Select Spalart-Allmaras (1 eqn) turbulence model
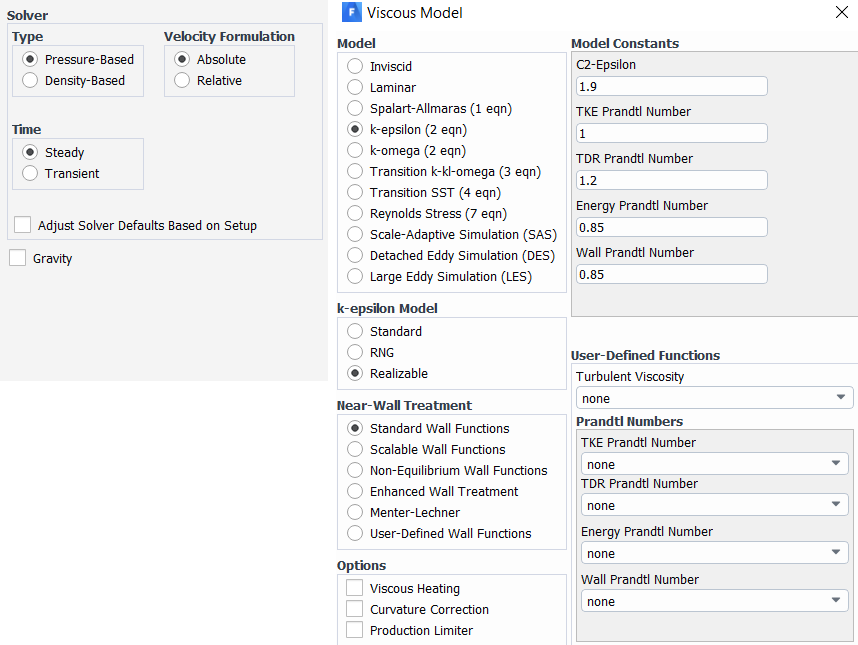The height and width of the screenshot is (645, 858). coord(355,108)
